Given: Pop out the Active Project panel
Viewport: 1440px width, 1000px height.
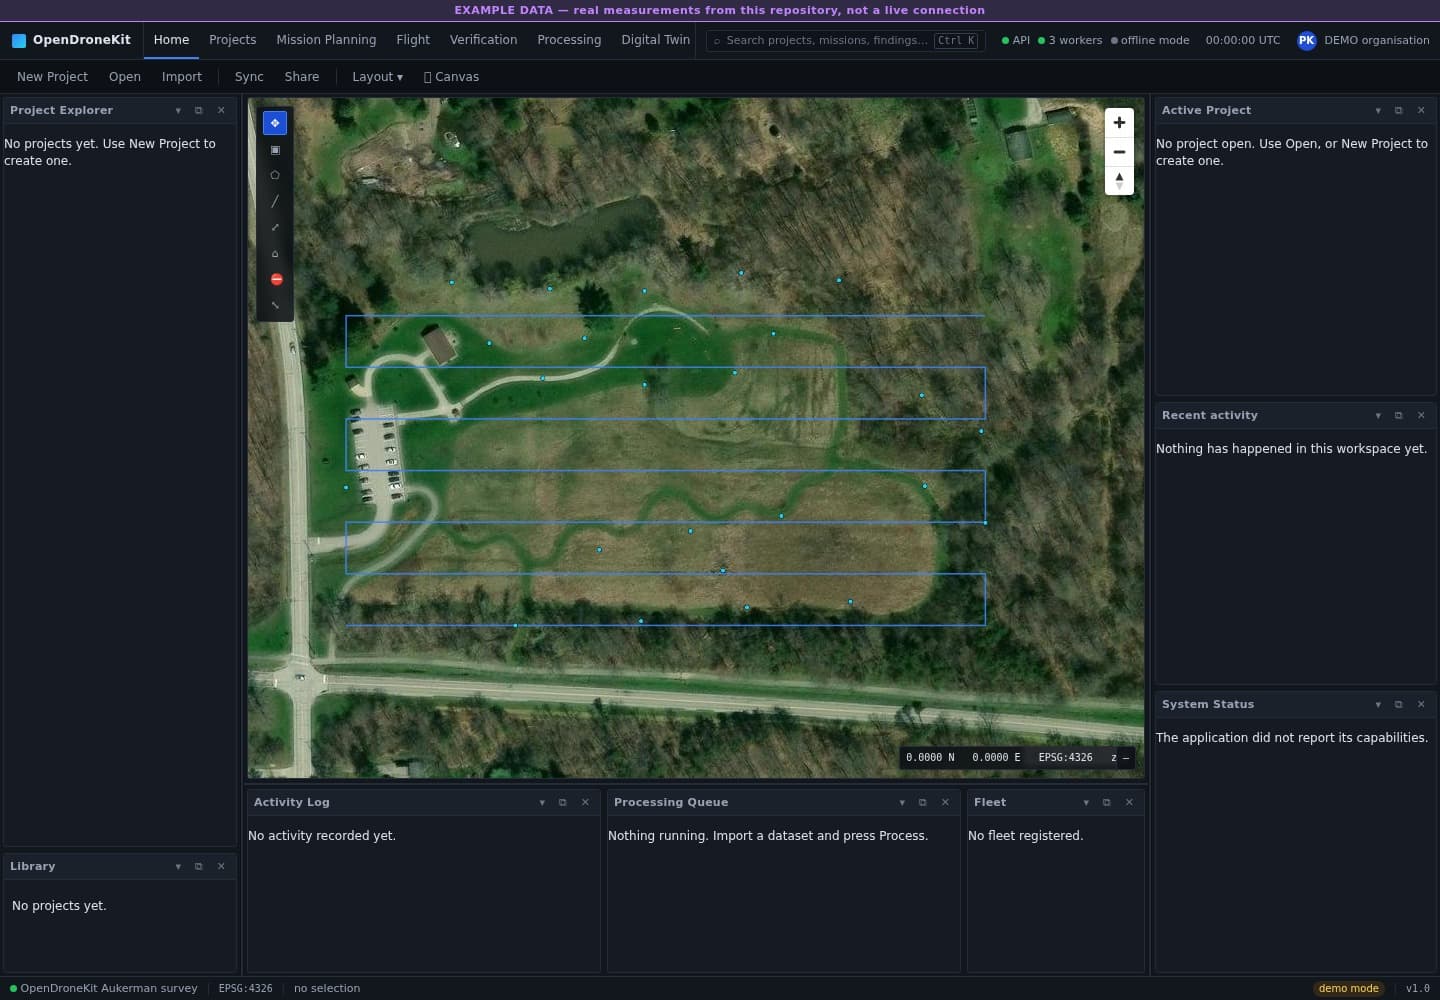Looking at the screenshot, I should click(x=1399, y=110).
